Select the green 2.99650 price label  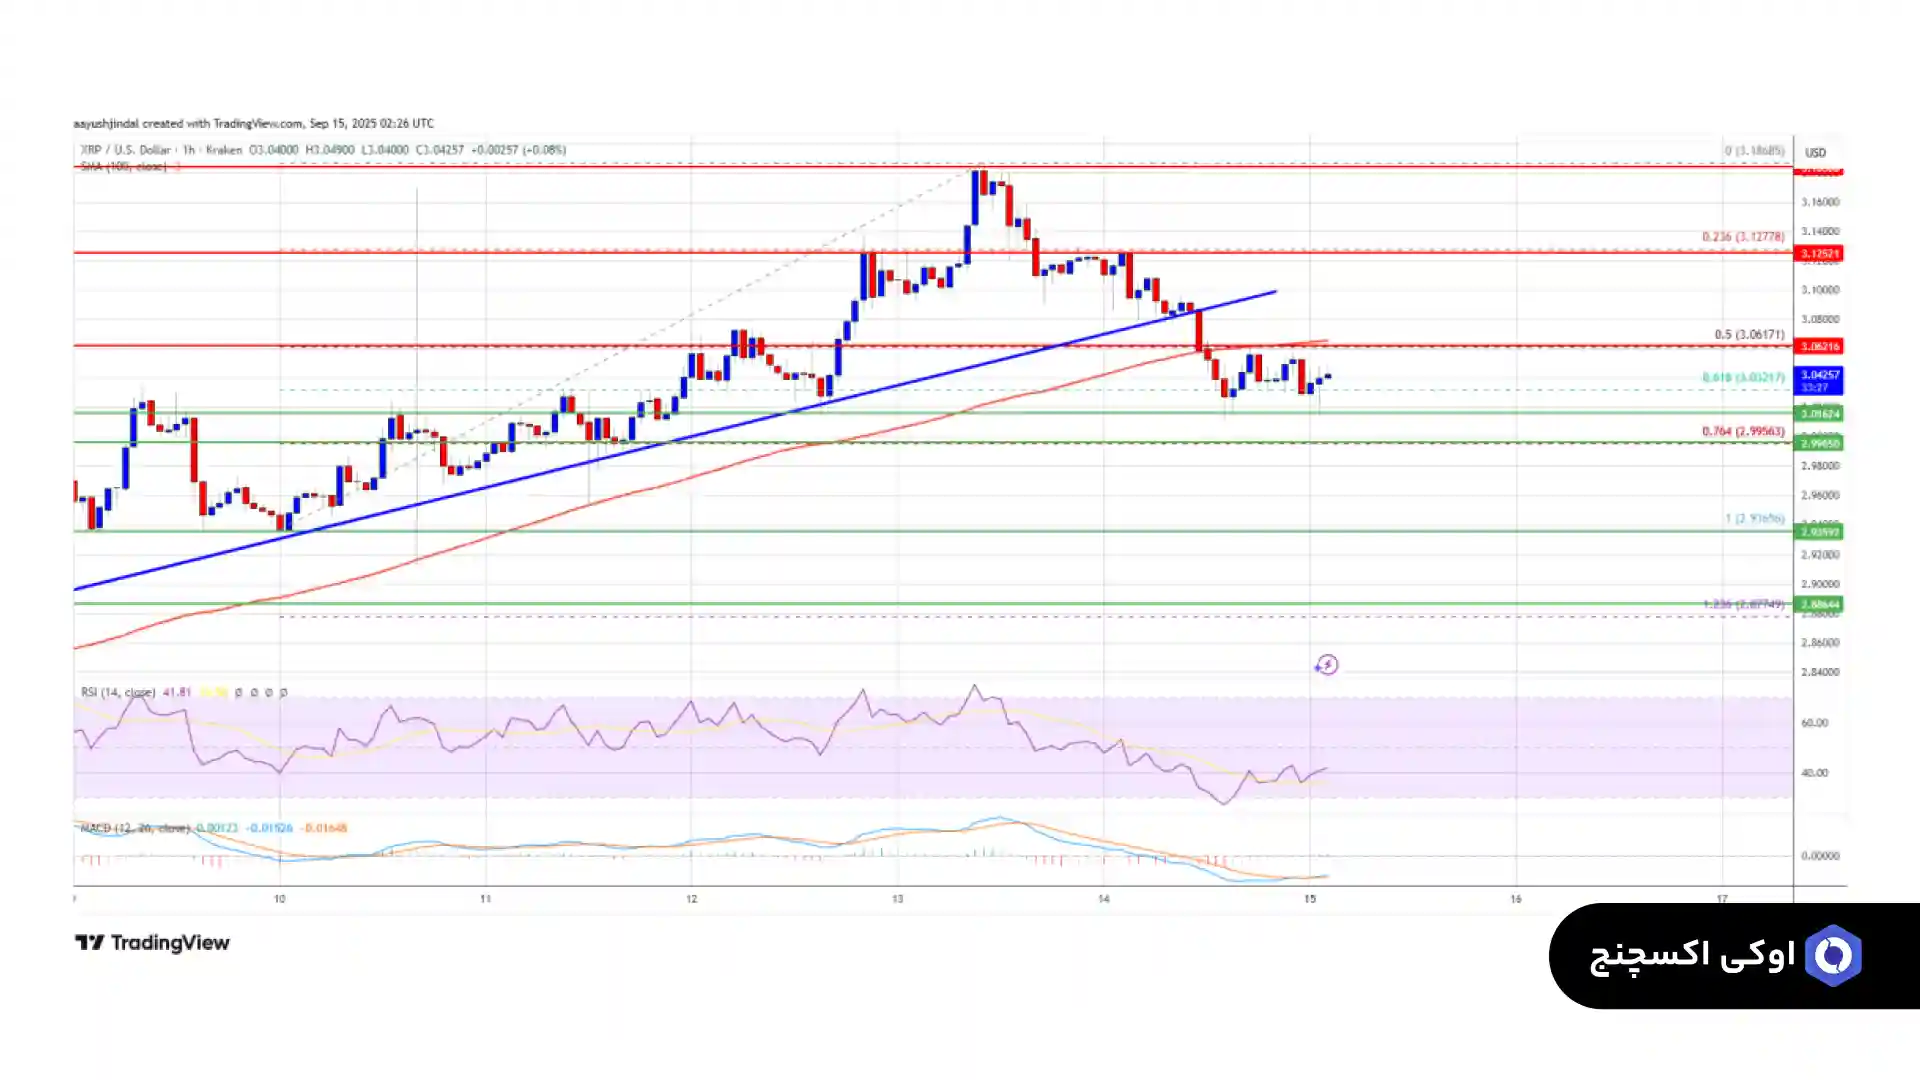click(x=1819, y=443)
